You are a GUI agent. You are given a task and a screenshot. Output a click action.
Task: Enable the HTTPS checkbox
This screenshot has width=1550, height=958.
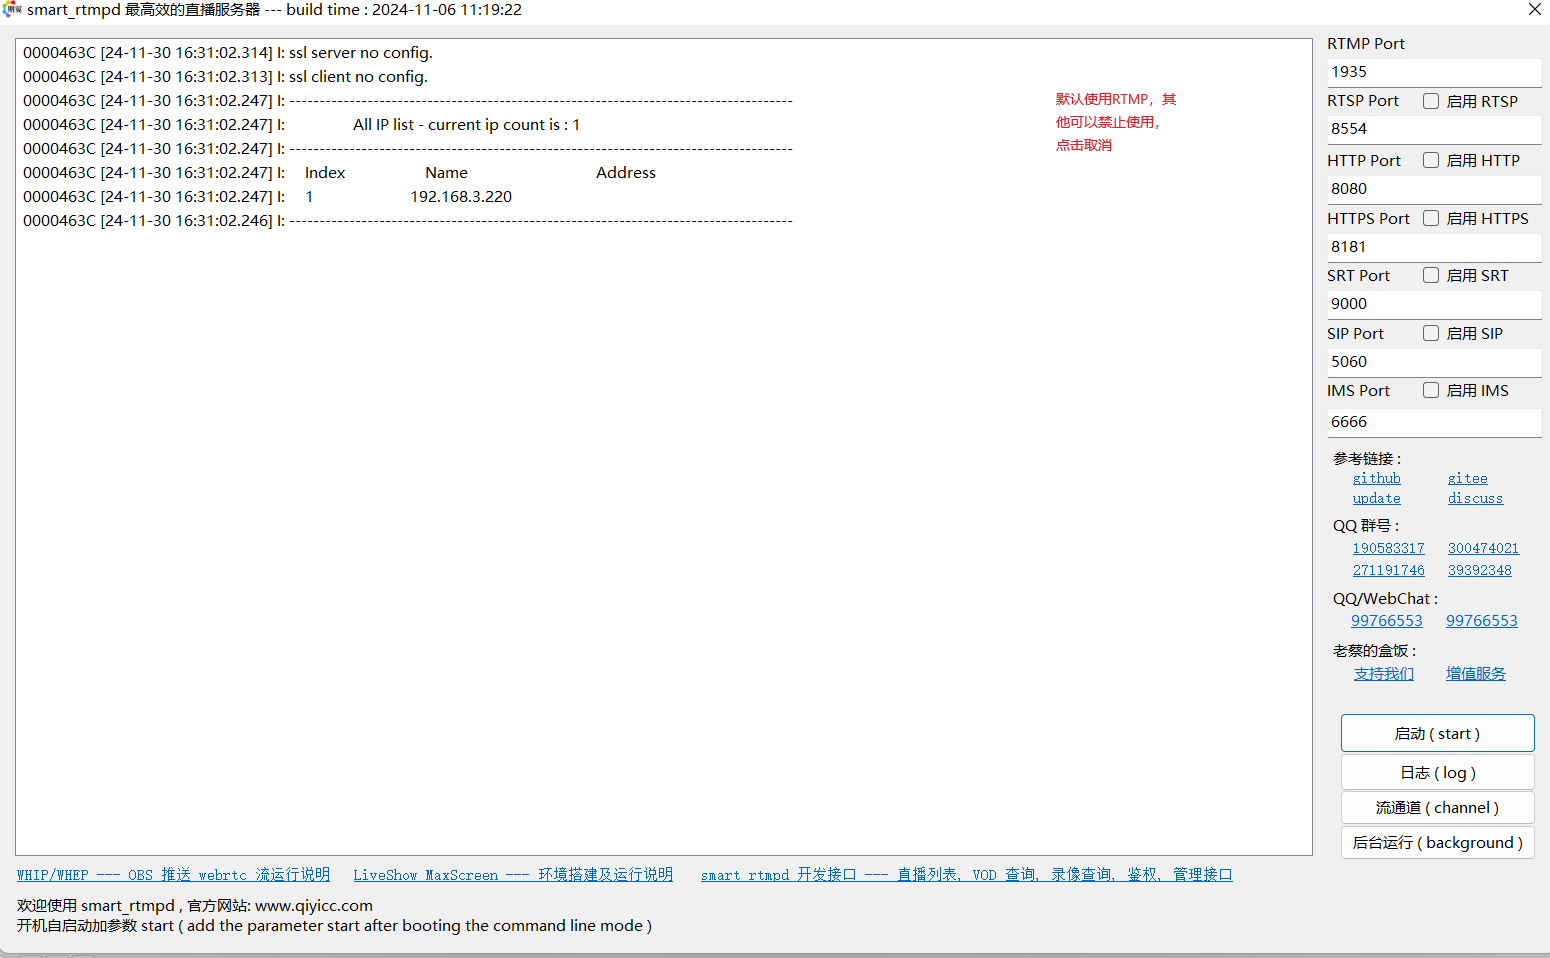coord(1431,218)
